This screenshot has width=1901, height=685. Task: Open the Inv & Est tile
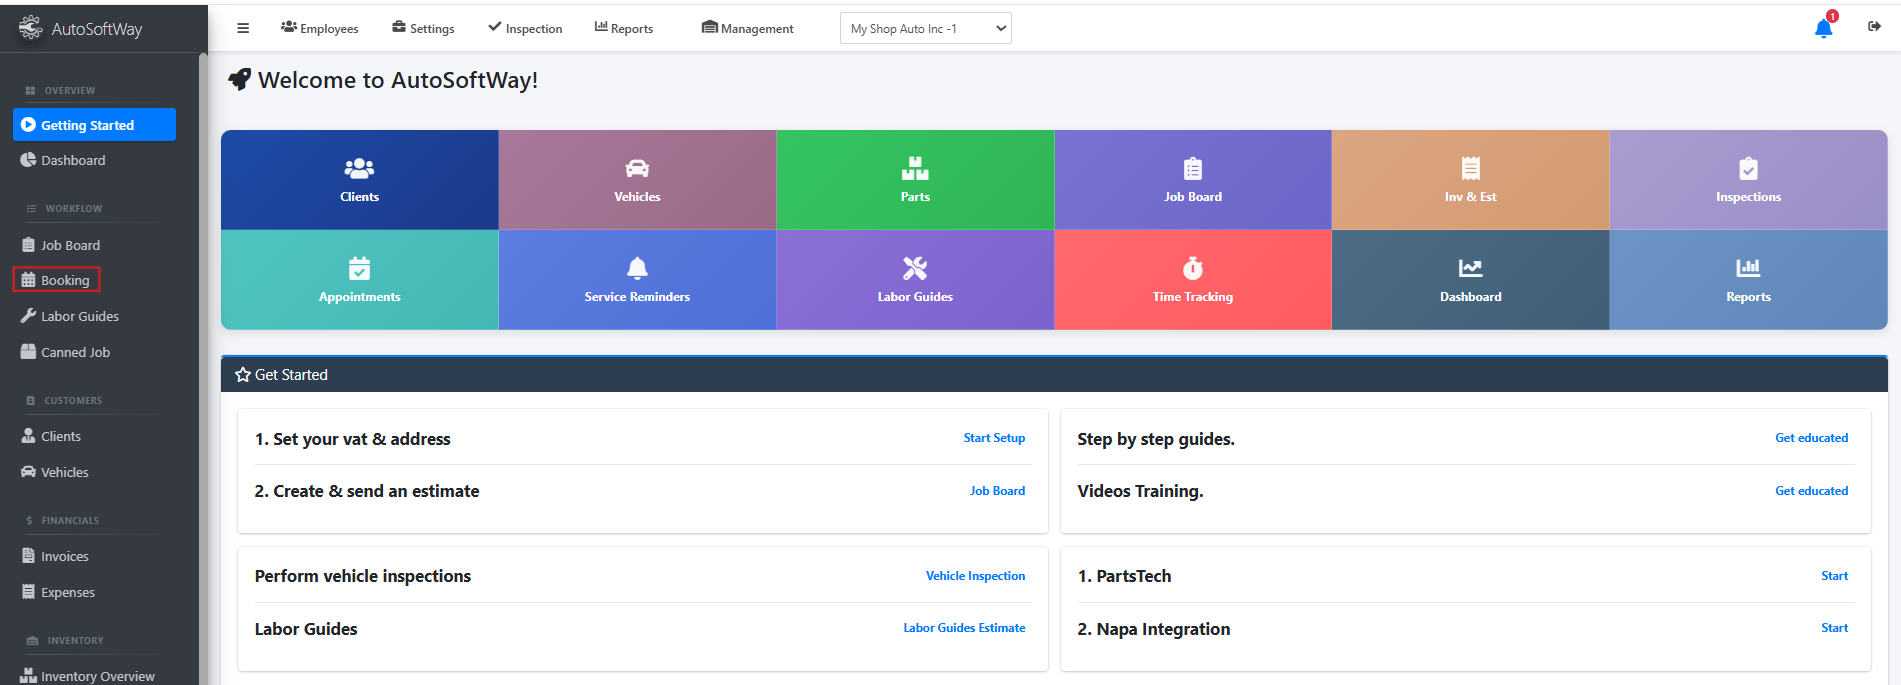1470,180
